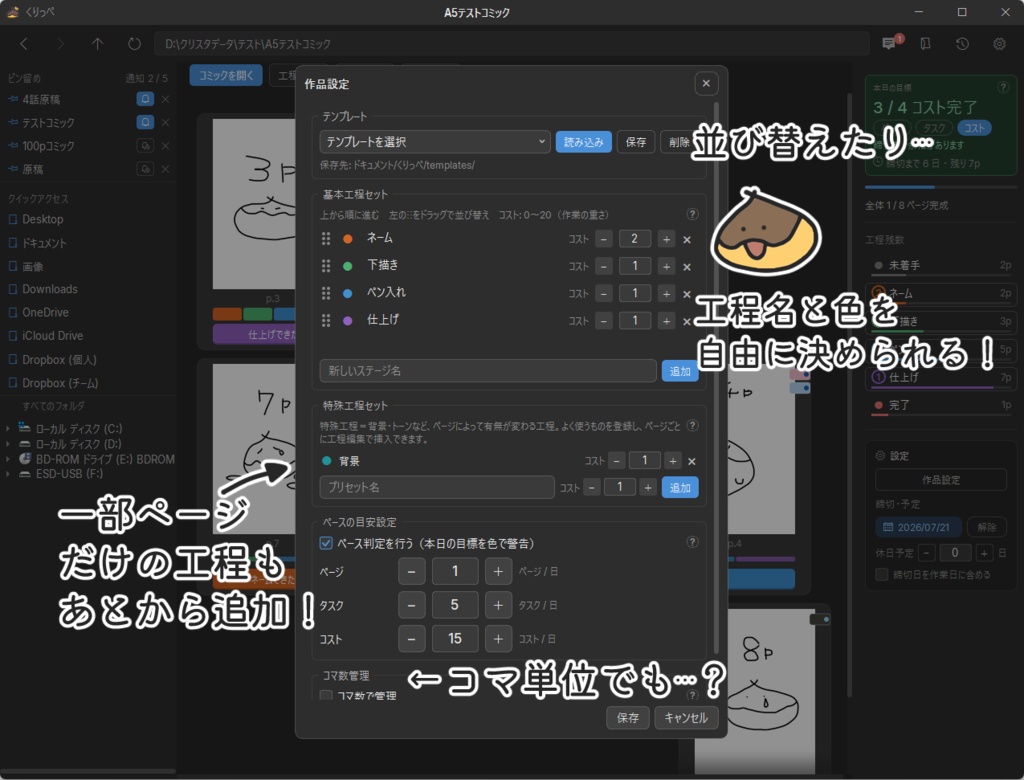Image resolution: width=1024 pixels, height=780 pixels.
Task: Open Downloads in quick access
Action: point(50,289)
